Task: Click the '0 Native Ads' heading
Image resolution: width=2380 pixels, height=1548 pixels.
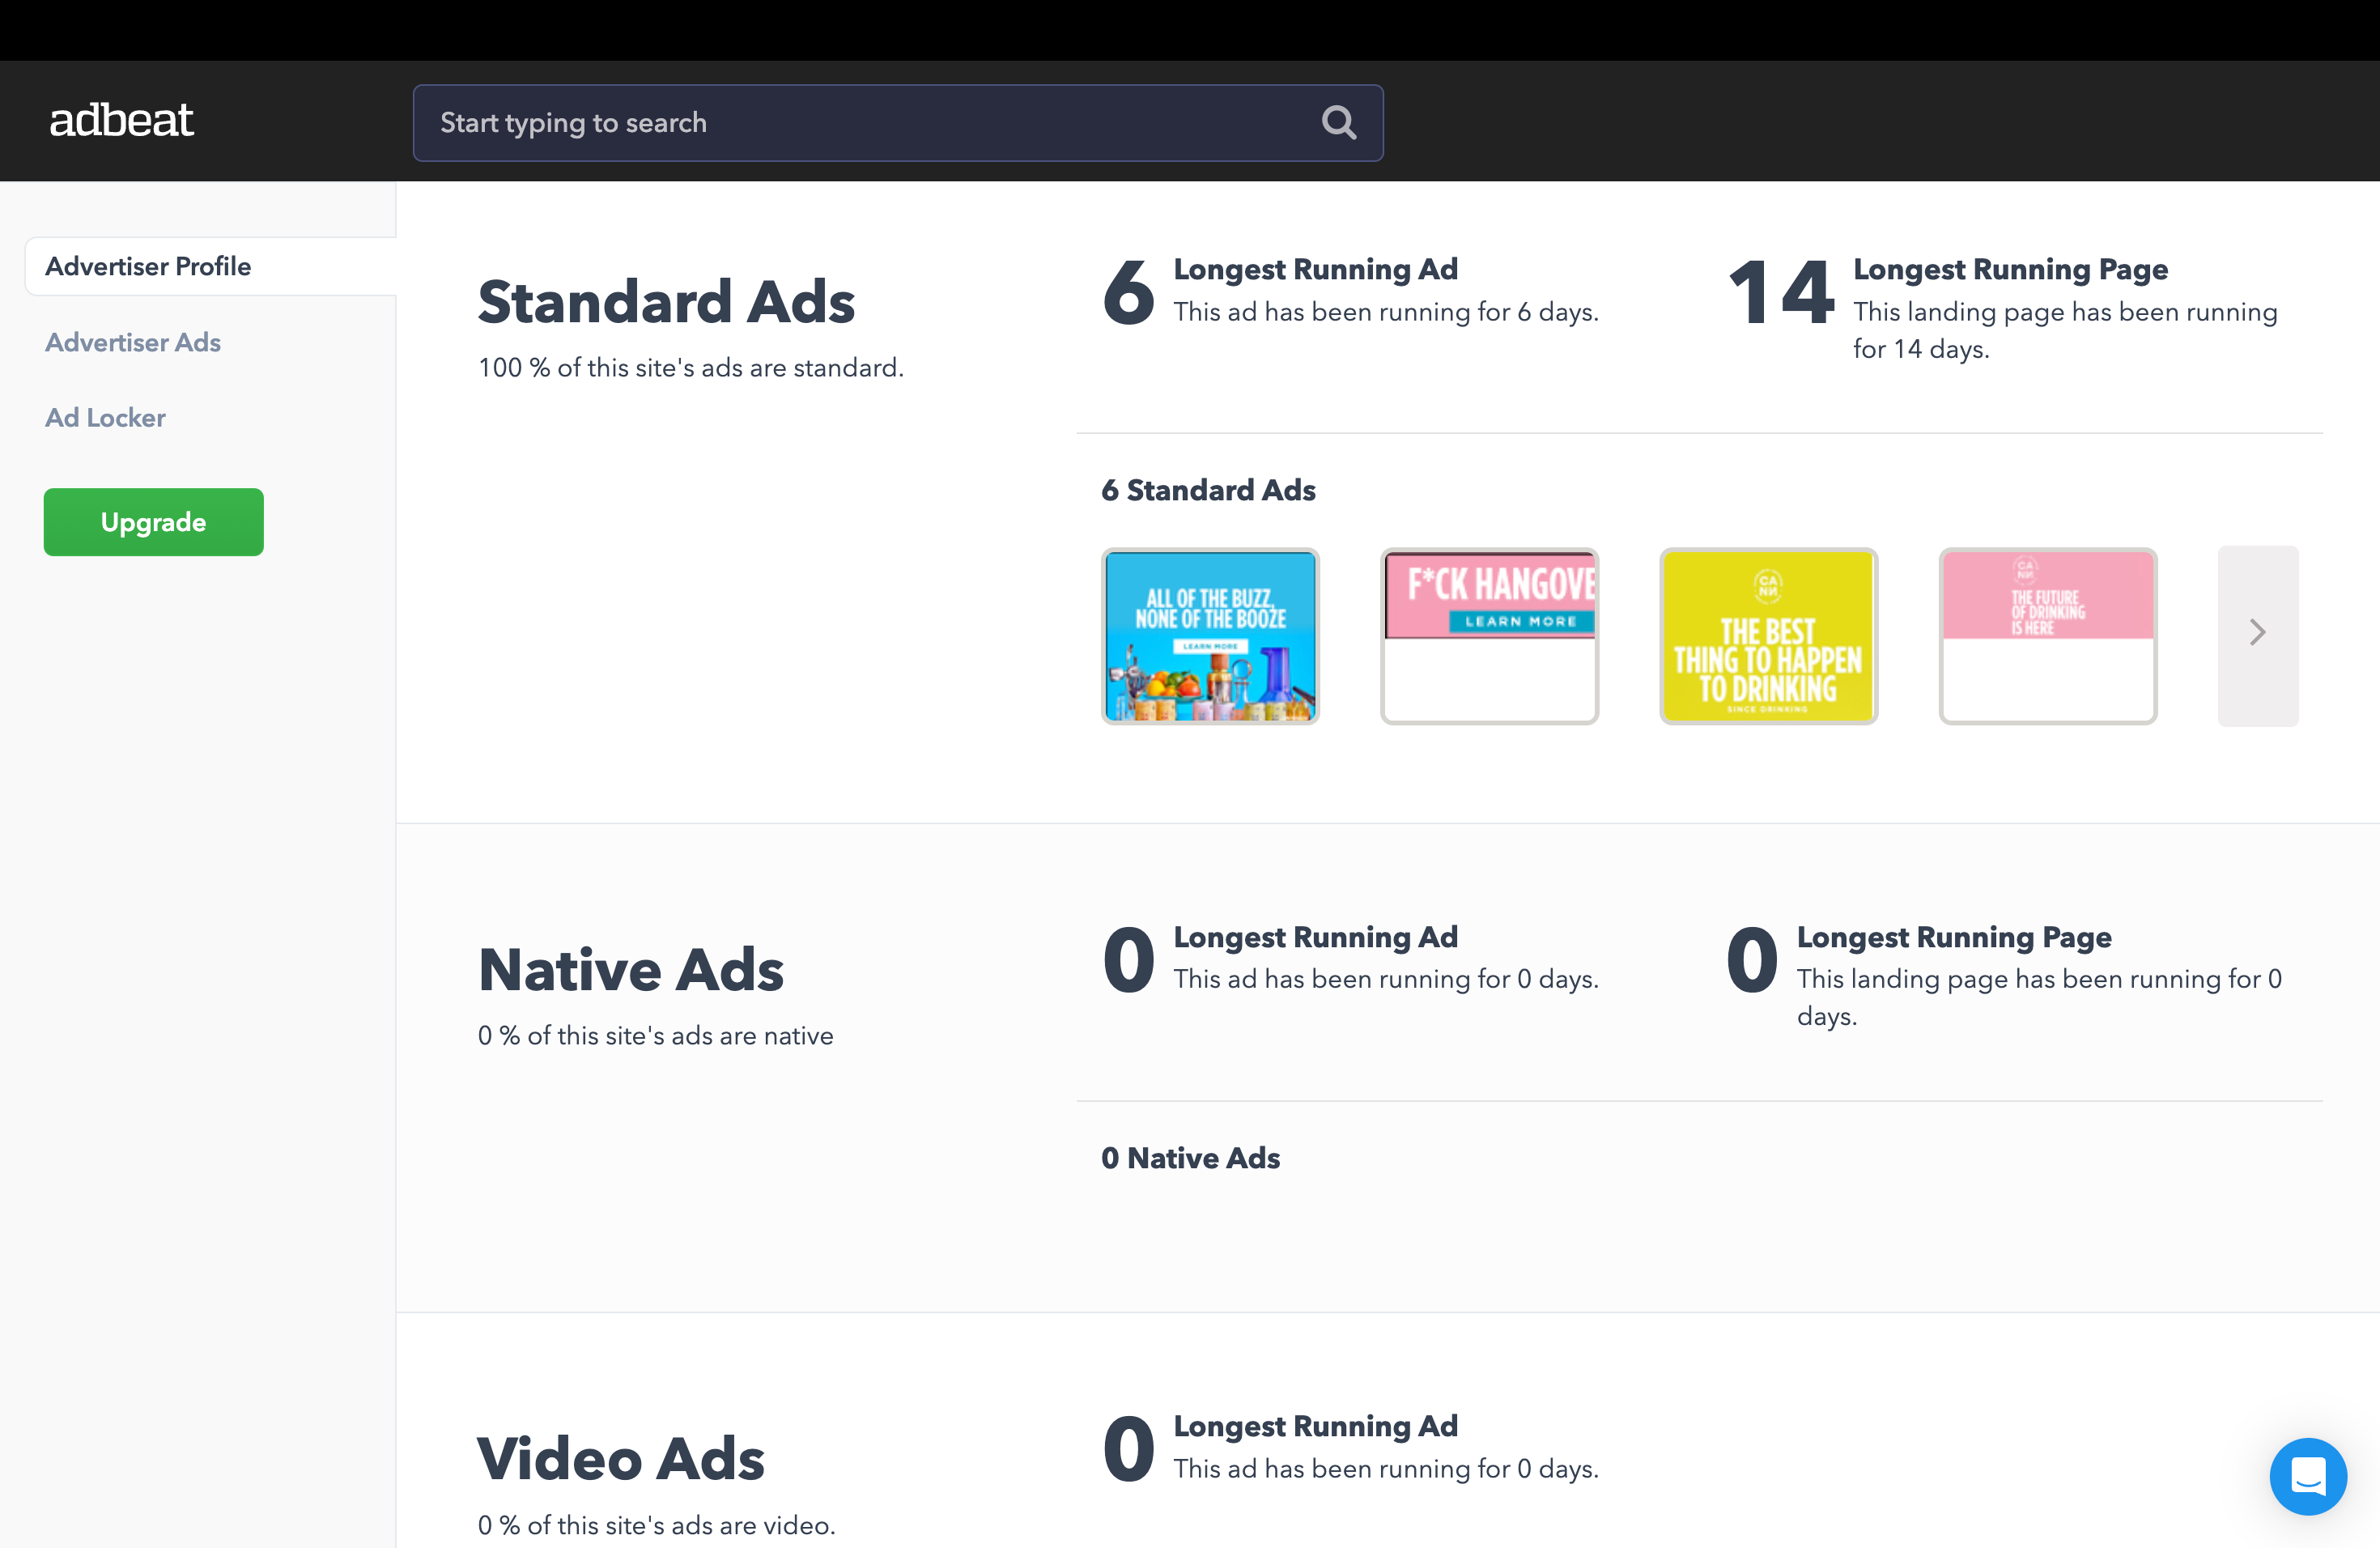Action: (x=1190, y=1158)
